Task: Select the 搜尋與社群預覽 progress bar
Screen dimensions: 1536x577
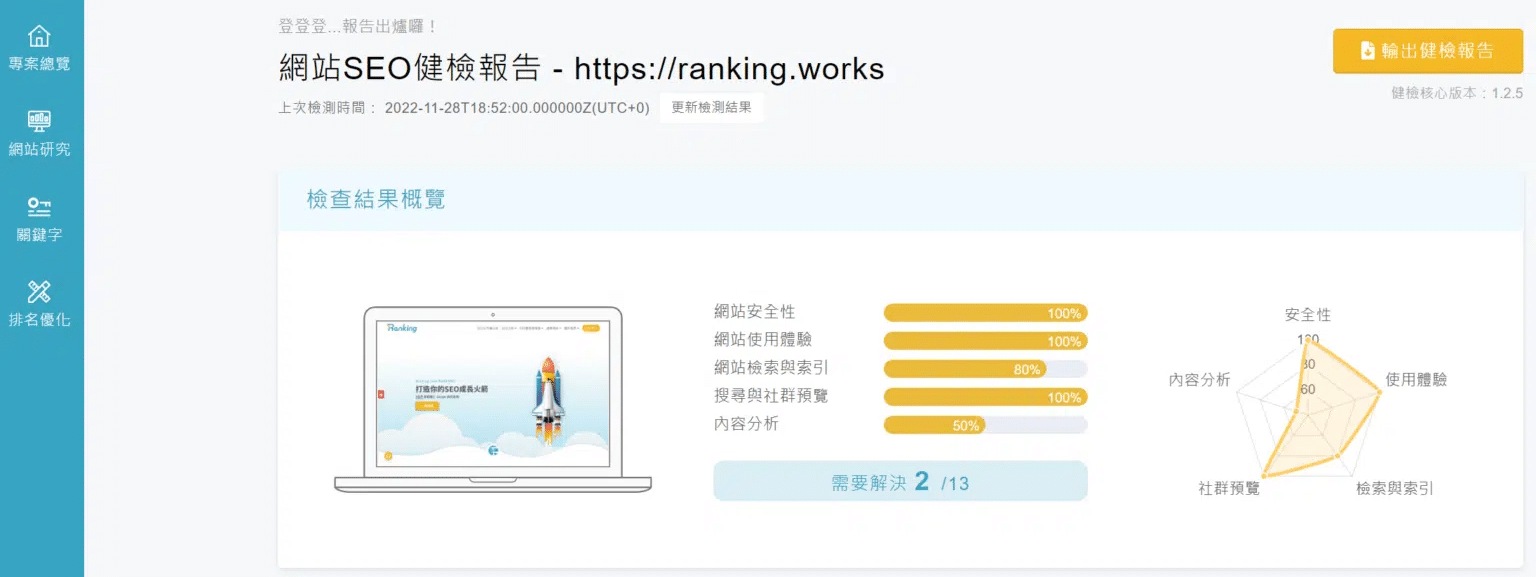Action: click(x=985, y=397)
